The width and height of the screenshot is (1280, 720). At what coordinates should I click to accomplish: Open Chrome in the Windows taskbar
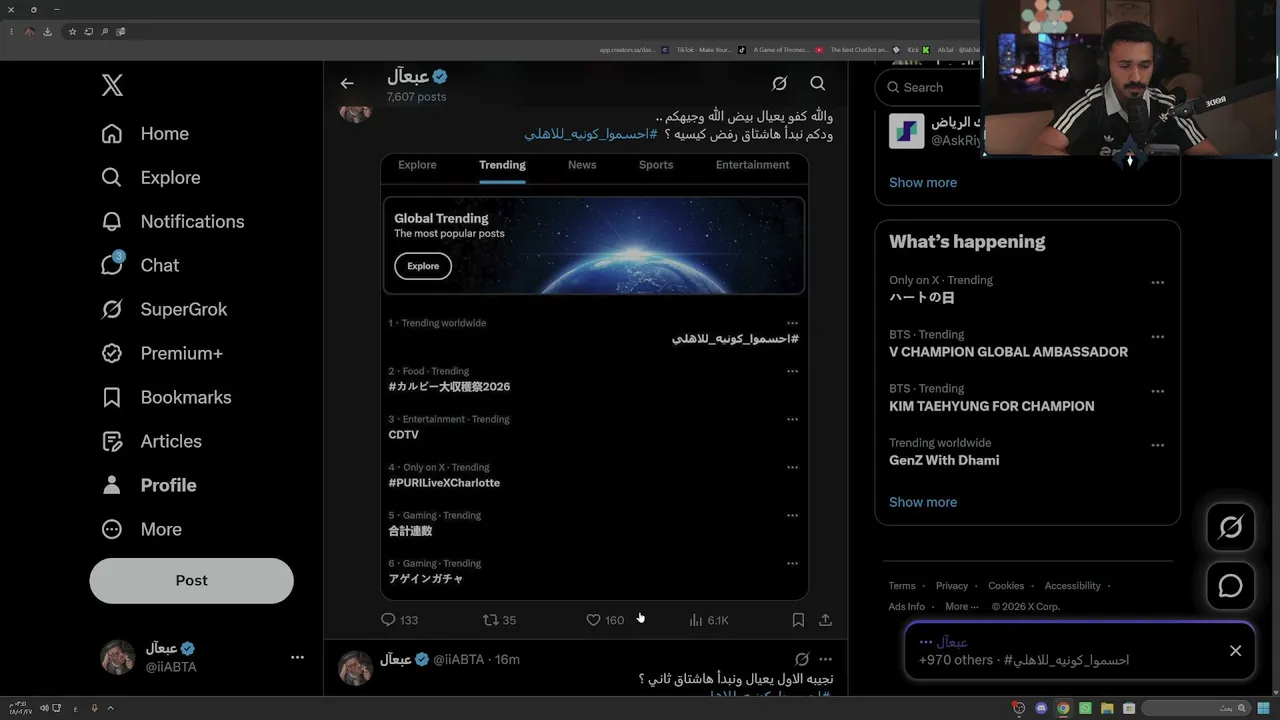click(x=1063, y=708)
